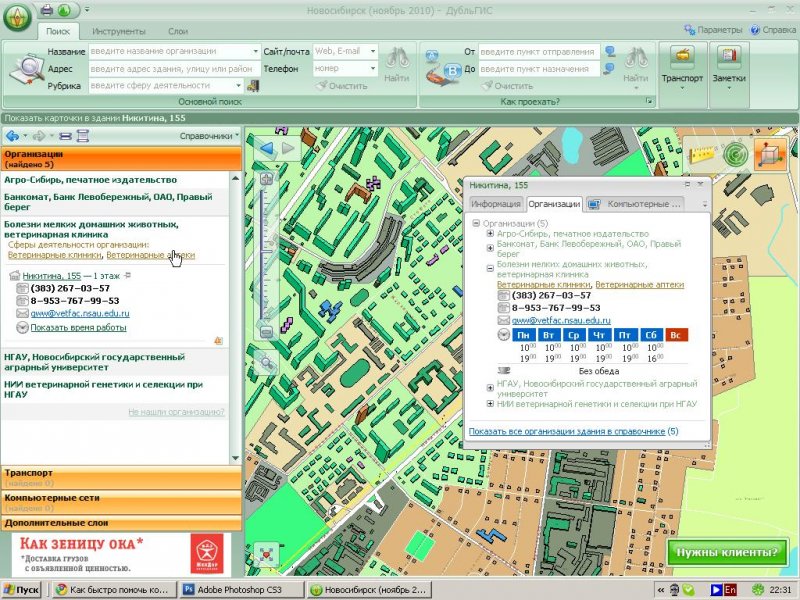Click Никитина, 155 address link in card

(x=52, y=276)
